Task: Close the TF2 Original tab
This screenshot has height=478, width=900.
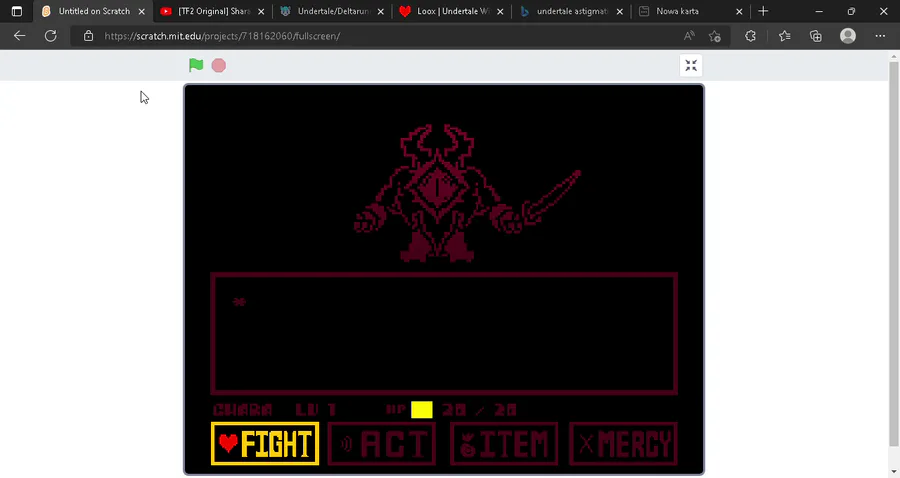Action: click(x=261, y=11)
